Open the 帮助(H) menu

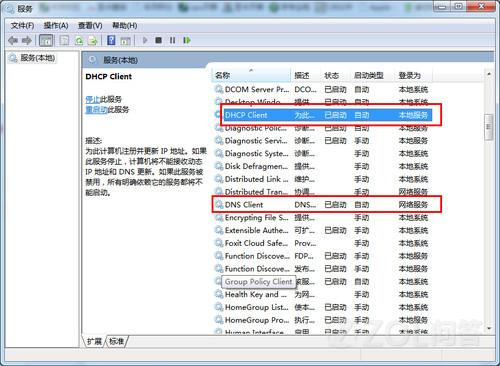(x=125, y=26)
